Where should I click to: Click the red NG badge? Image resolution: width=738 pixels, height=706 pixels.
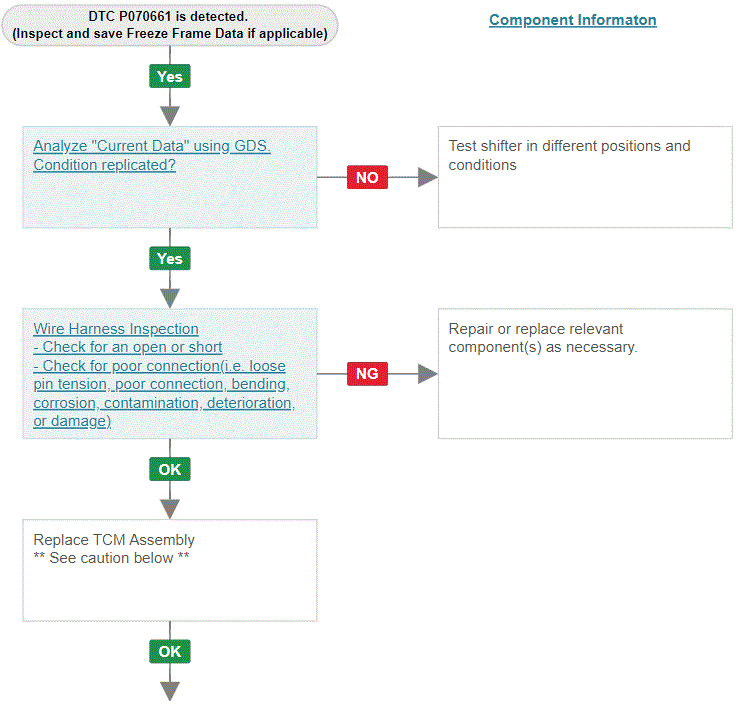(x=367, y=374)
